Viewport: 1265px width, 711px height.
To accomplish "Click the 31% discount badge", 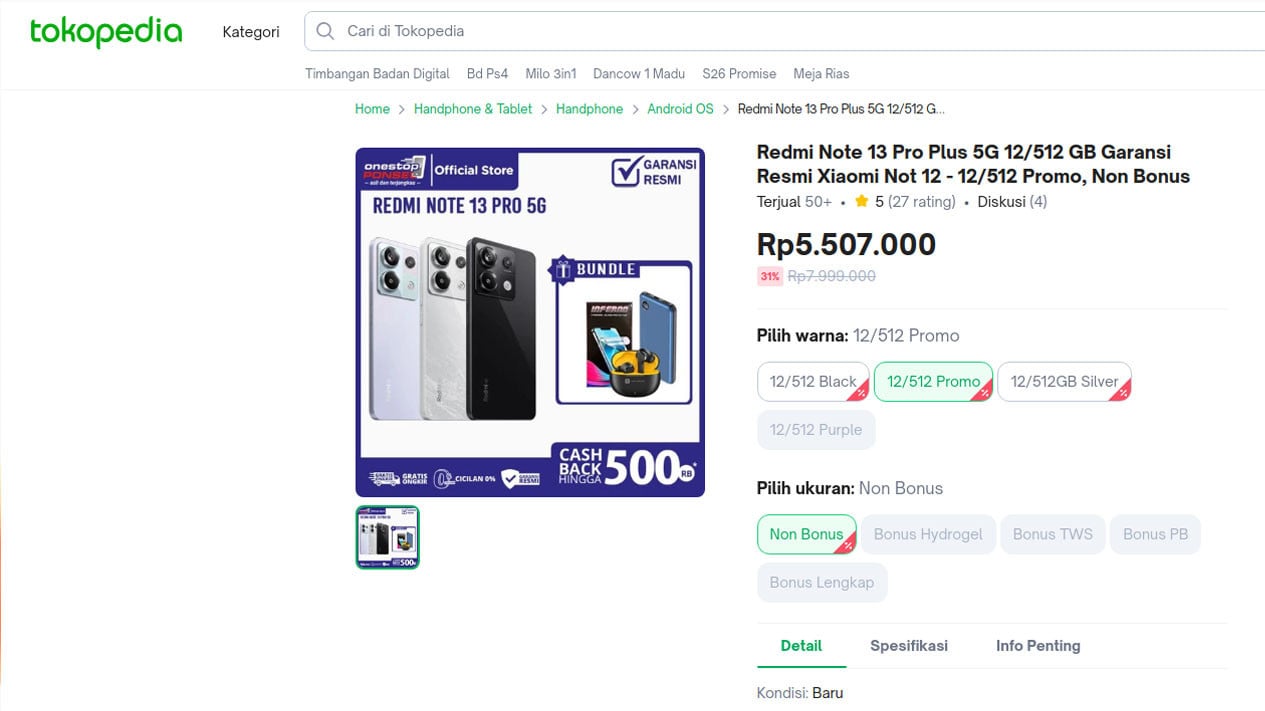I will coord(770,276).
